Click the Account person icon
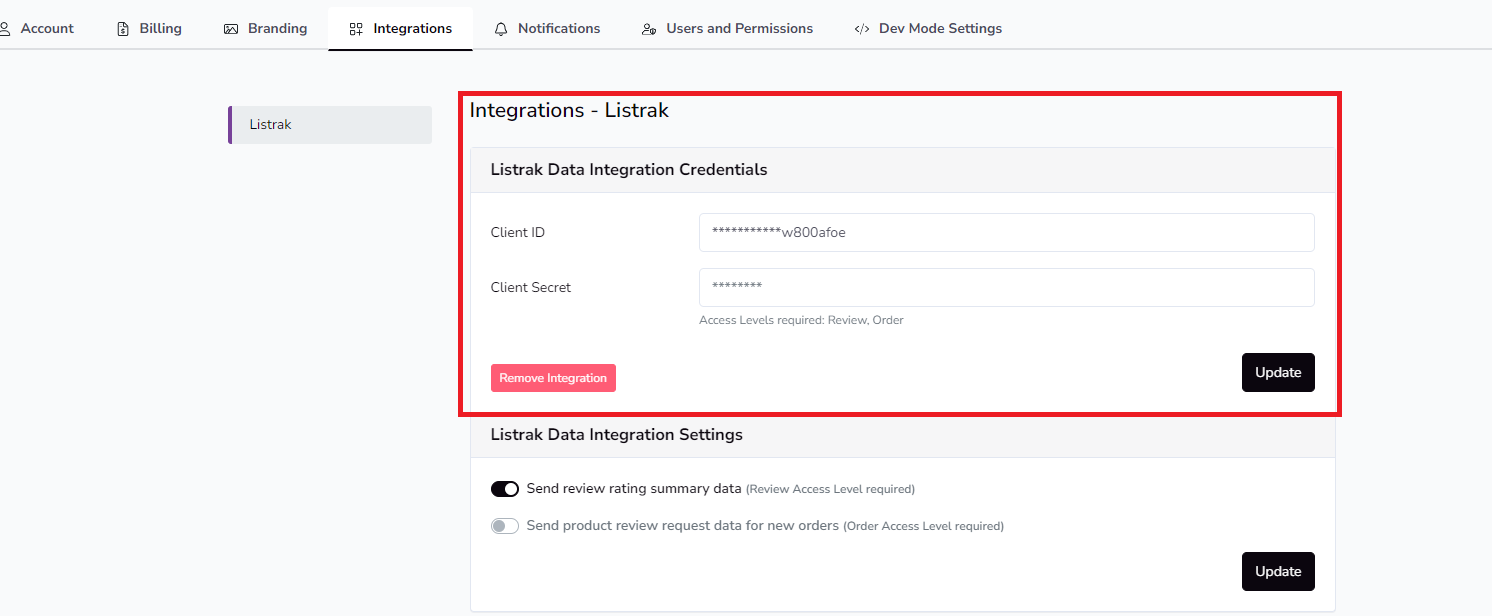The height and width of the screenshot is (616, 1492). pyautogui.click(x=4, y=29)
